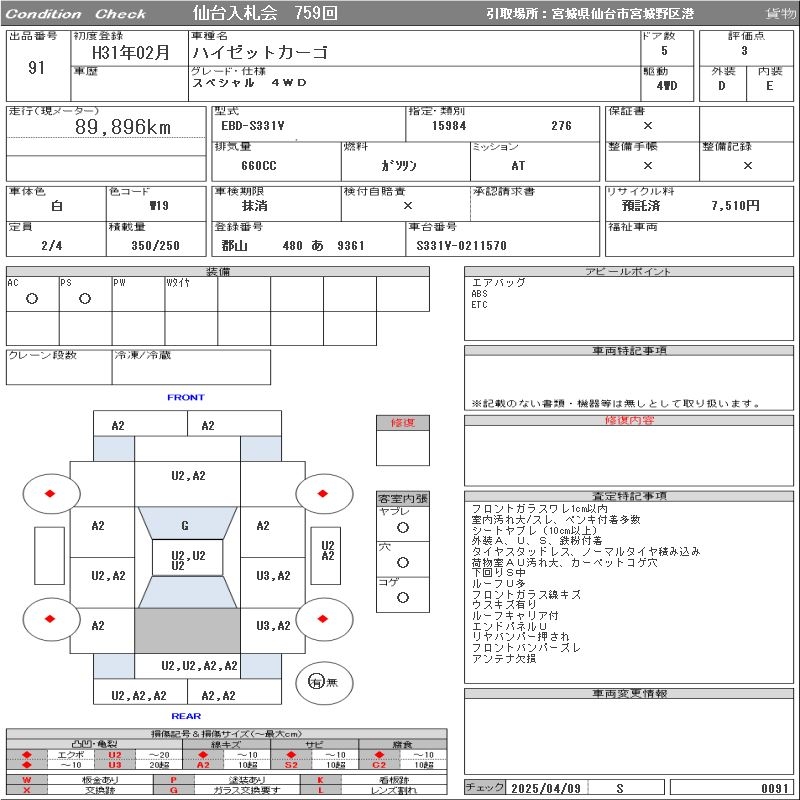Click the roof panel marked U2,U2 U2
This screenshot has width=800, height=800.
(188, 560)
